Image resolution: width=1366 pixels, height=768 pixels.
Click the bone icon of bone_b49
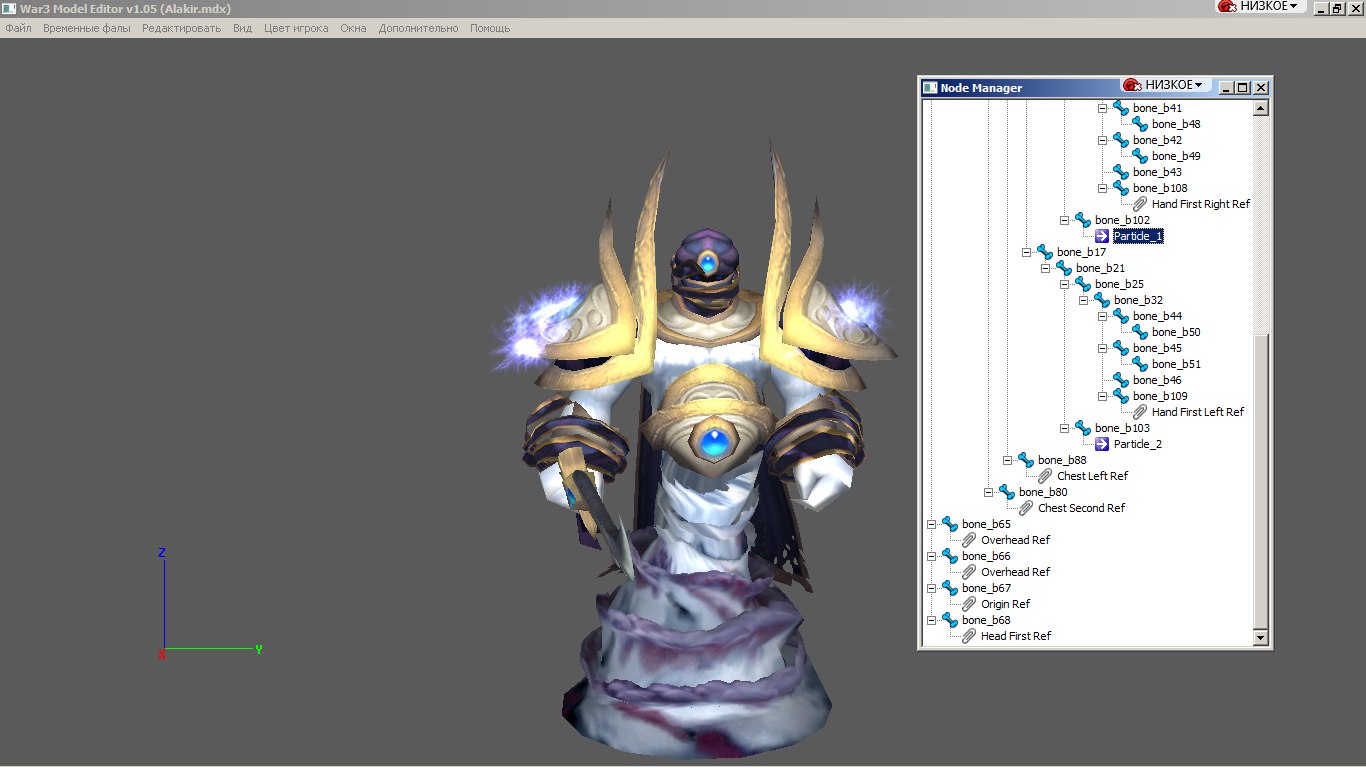point(1140,156)
